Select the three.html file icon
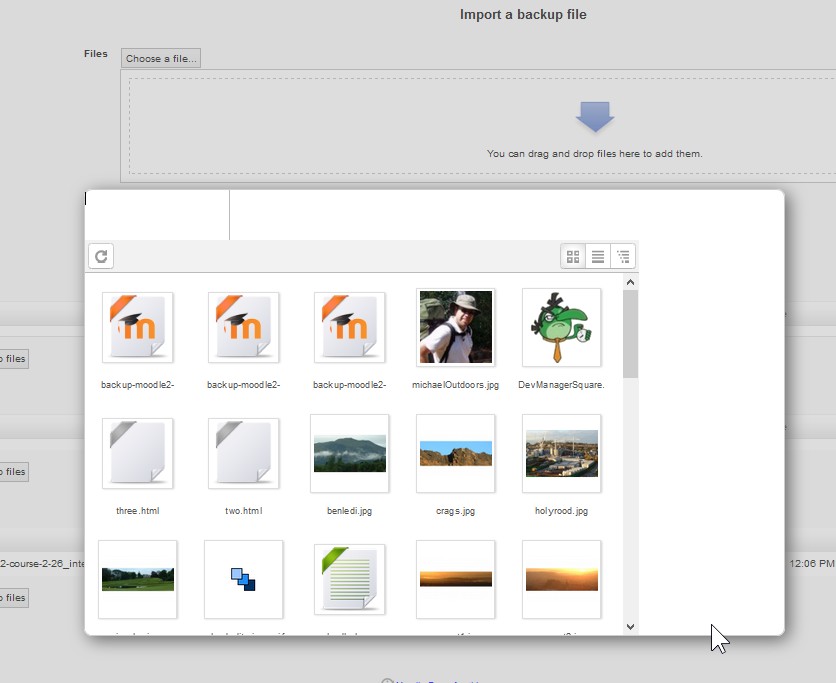Screen dimensions: 836x683 point(138,453)
